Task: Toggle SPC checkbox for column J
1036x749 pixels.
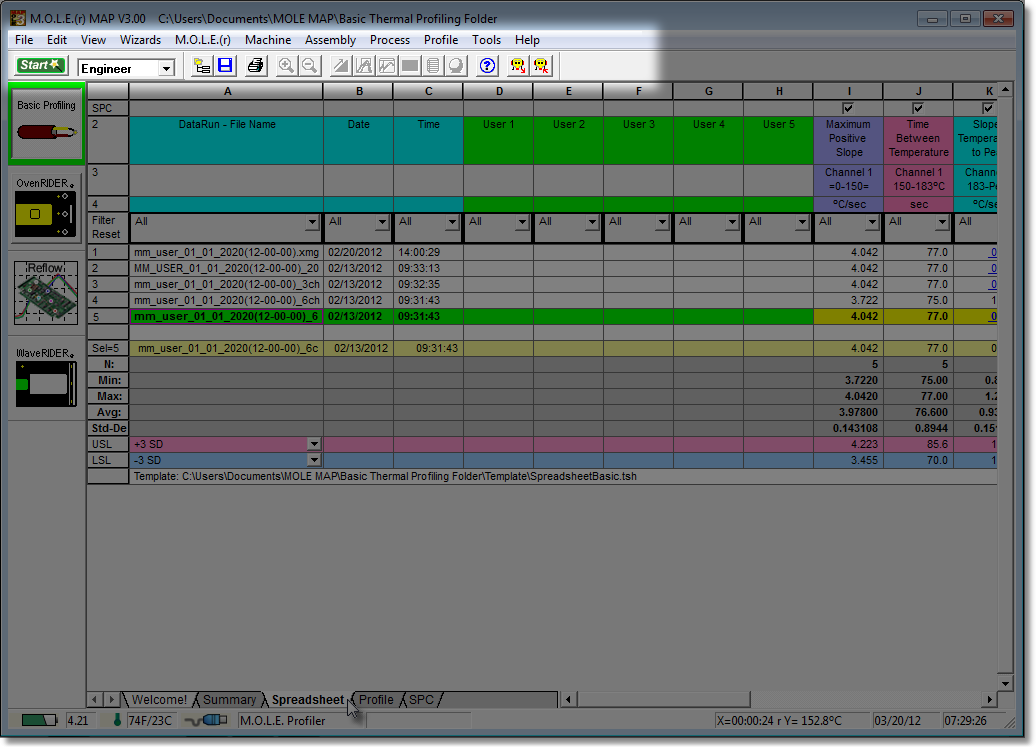Action: coord(918,108)
